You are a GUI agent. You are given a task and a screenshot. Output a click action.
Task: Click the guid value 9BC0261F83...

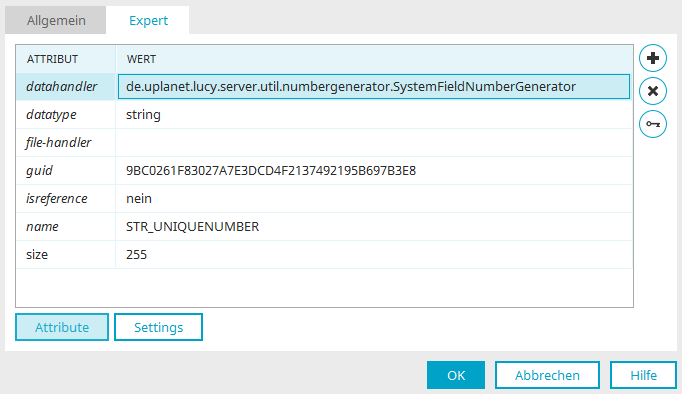[x=271, y=170]
